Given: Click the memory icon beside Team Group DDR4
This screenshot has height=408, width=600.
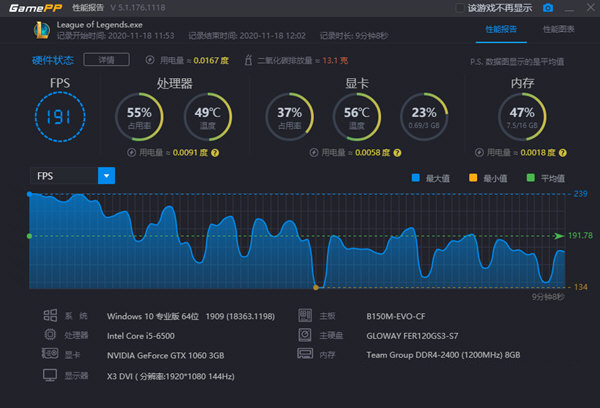Looking at the screenshot, I should (x=305, y=353).
